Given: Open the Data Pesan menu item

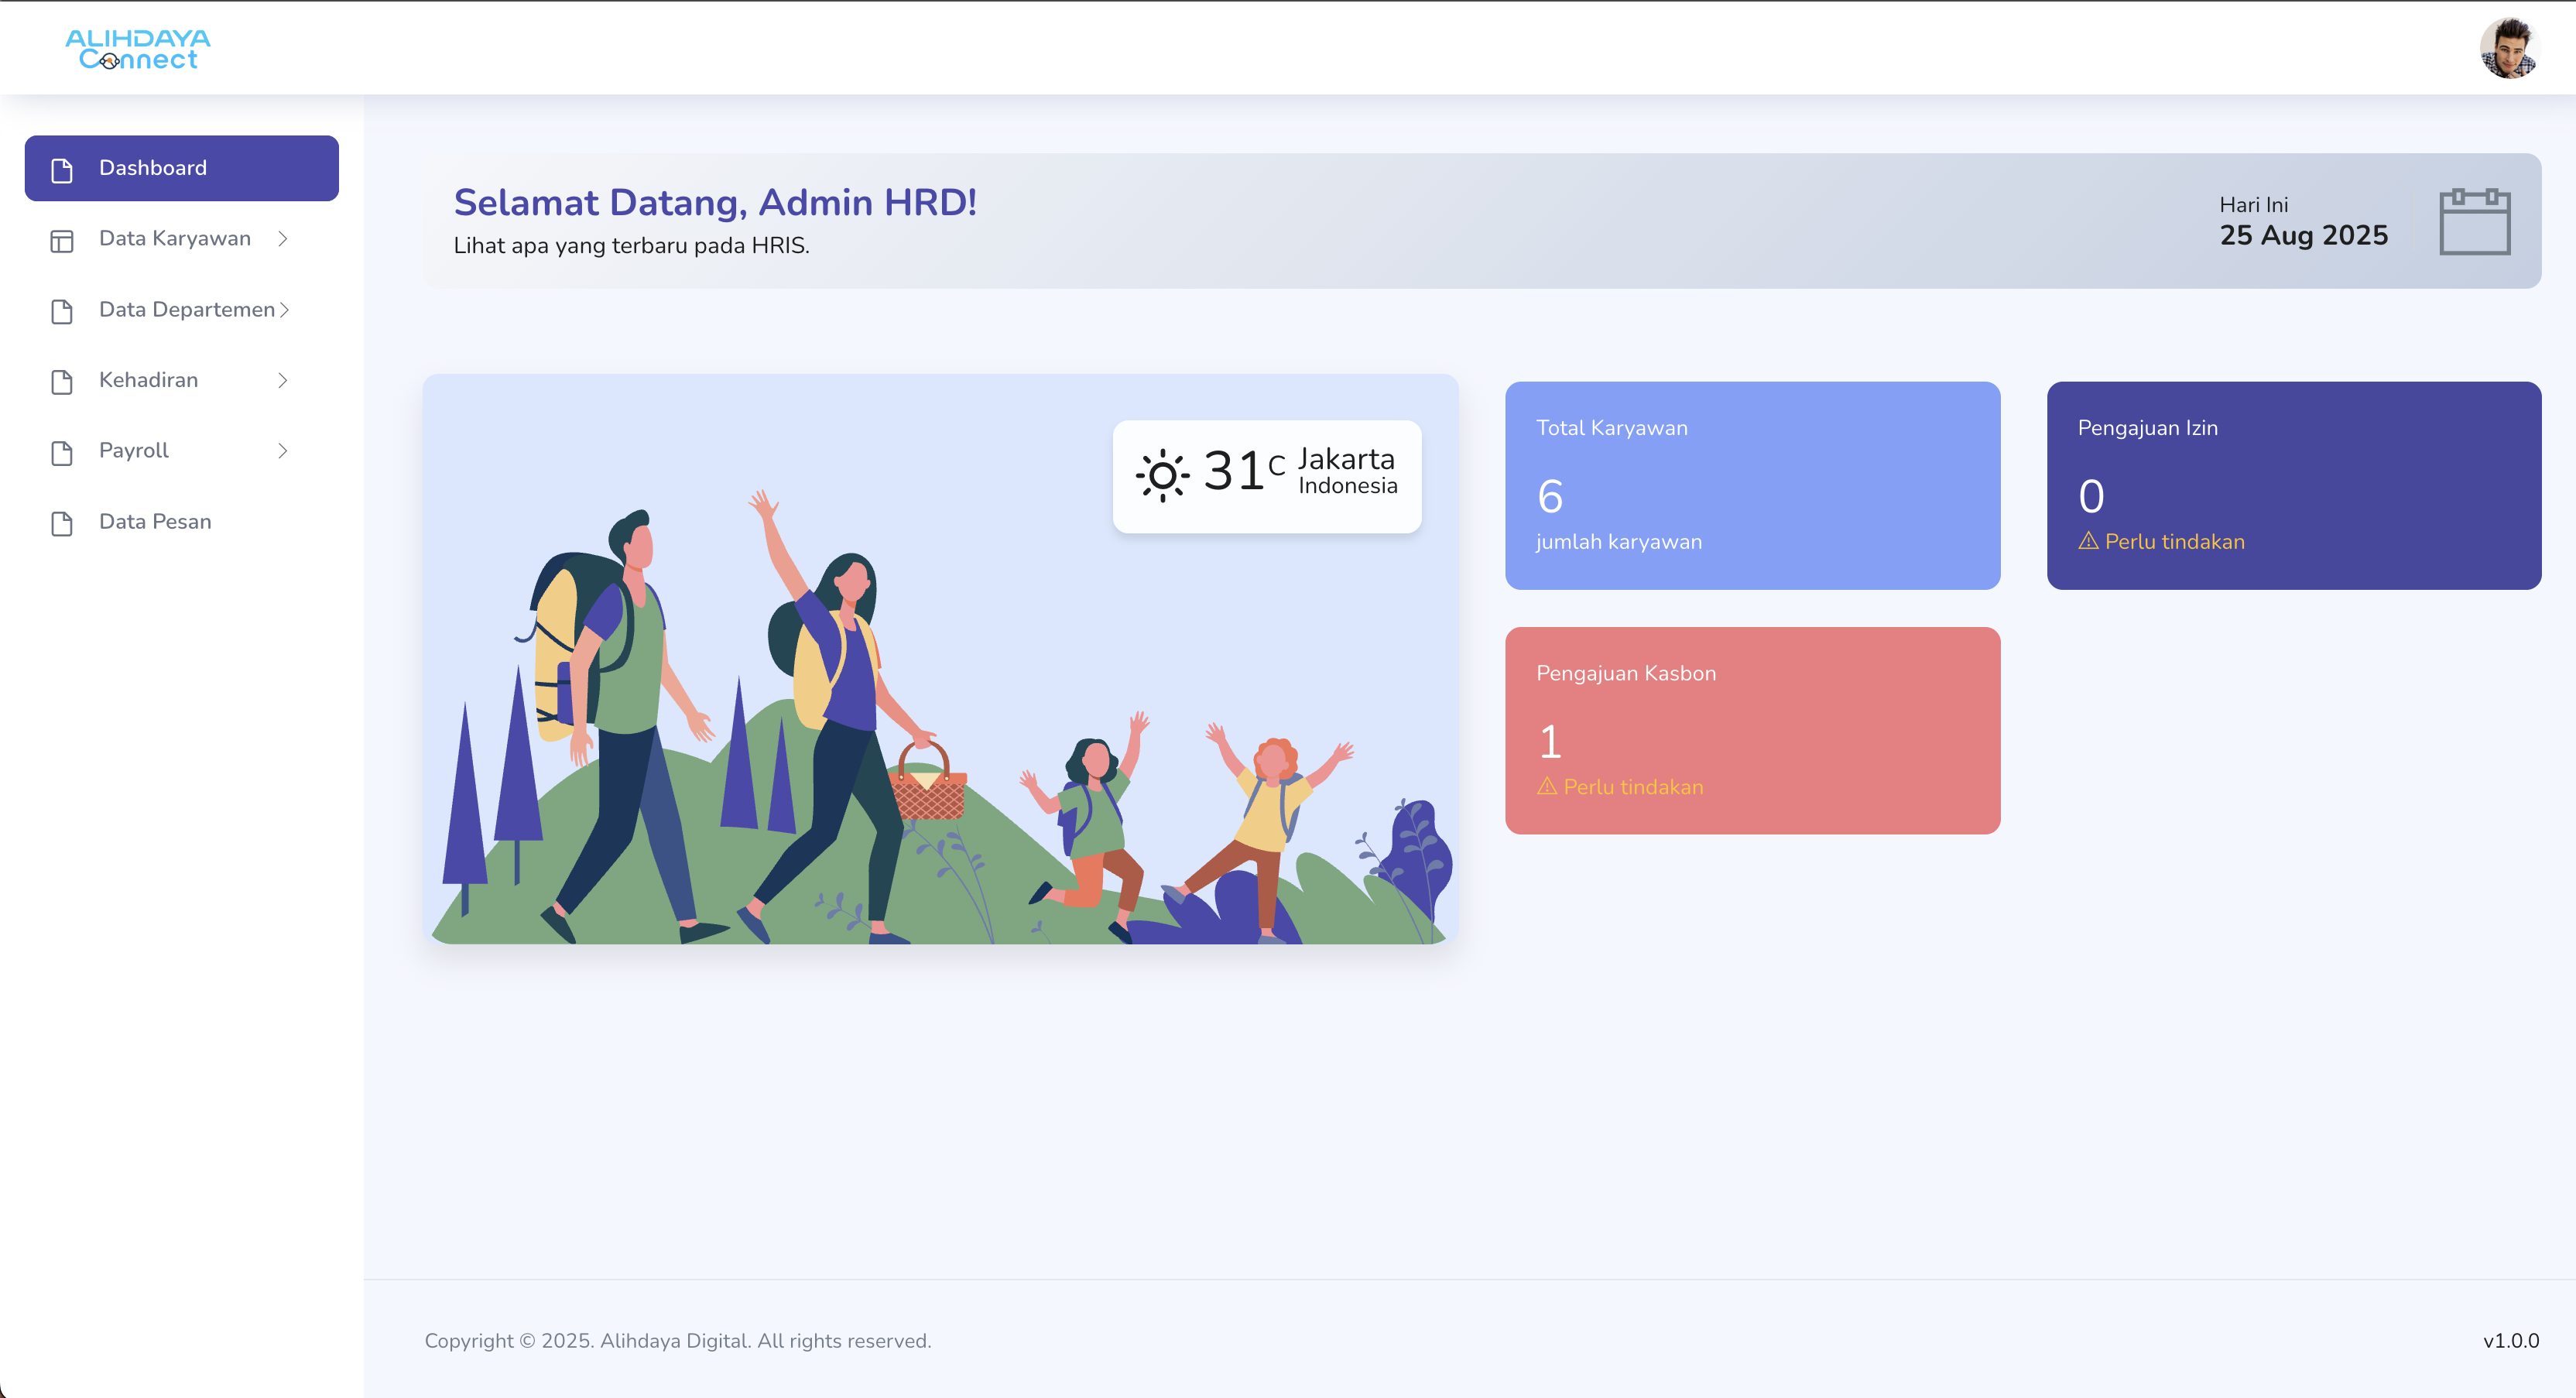Looking at the screenshot, I should [155, 522].
